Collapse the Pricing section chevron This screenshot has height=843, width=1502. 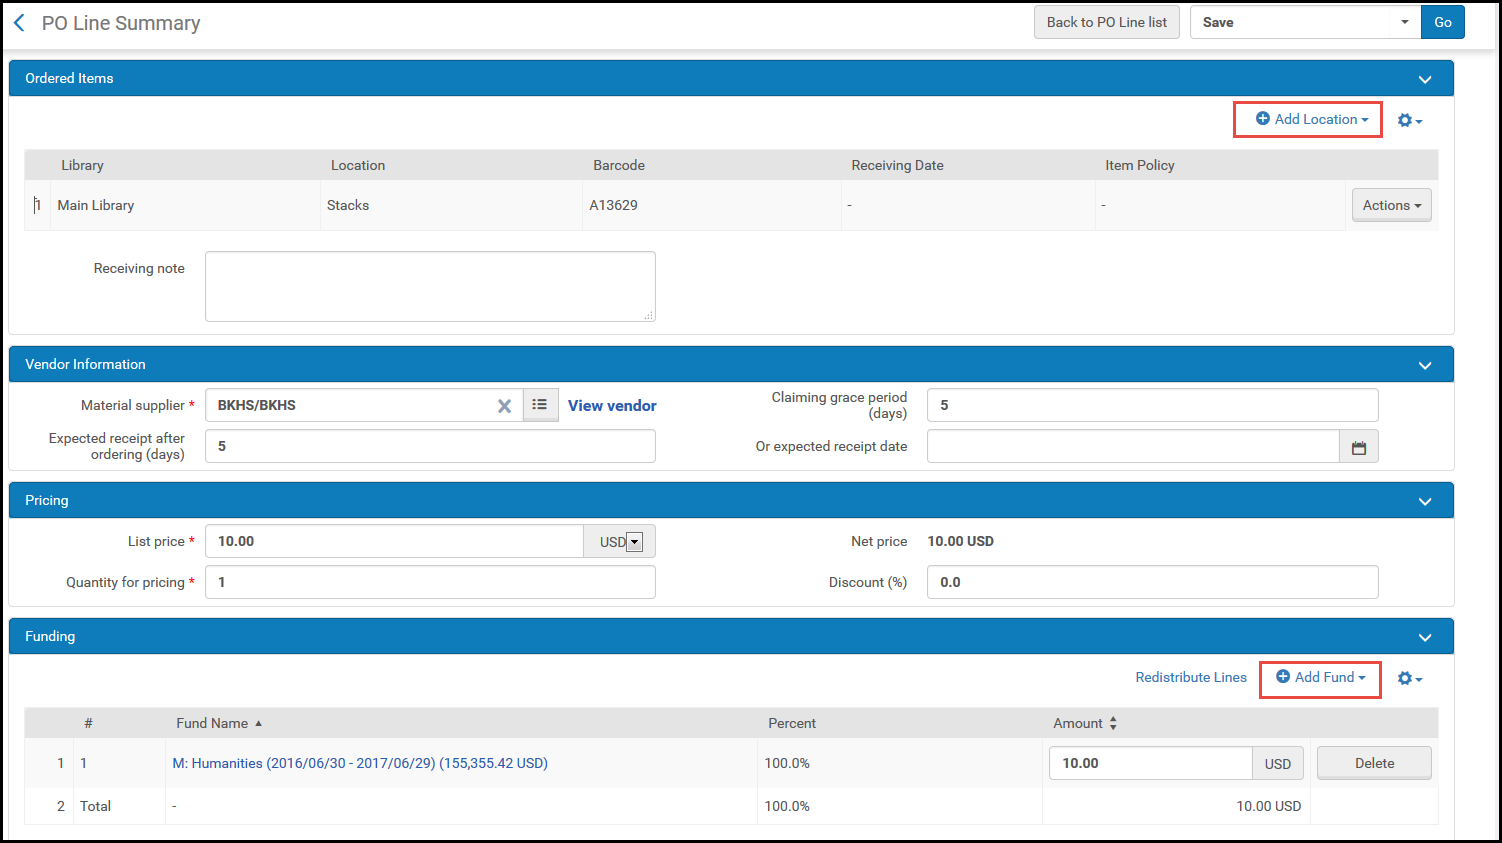(1425, 501)
